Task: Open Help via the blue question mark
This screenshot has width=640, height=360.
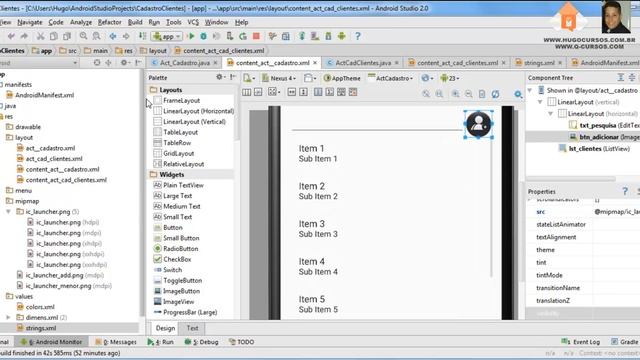Action: tap(358, 36)
